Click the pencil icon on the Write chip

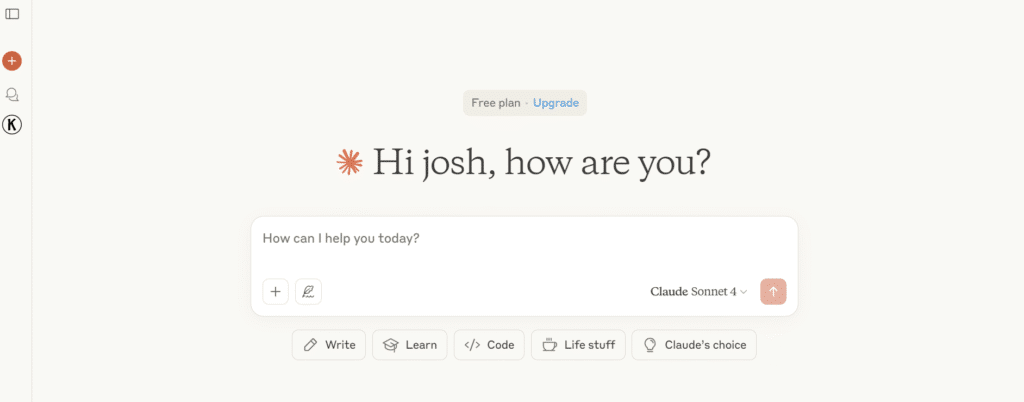(311, 345)
